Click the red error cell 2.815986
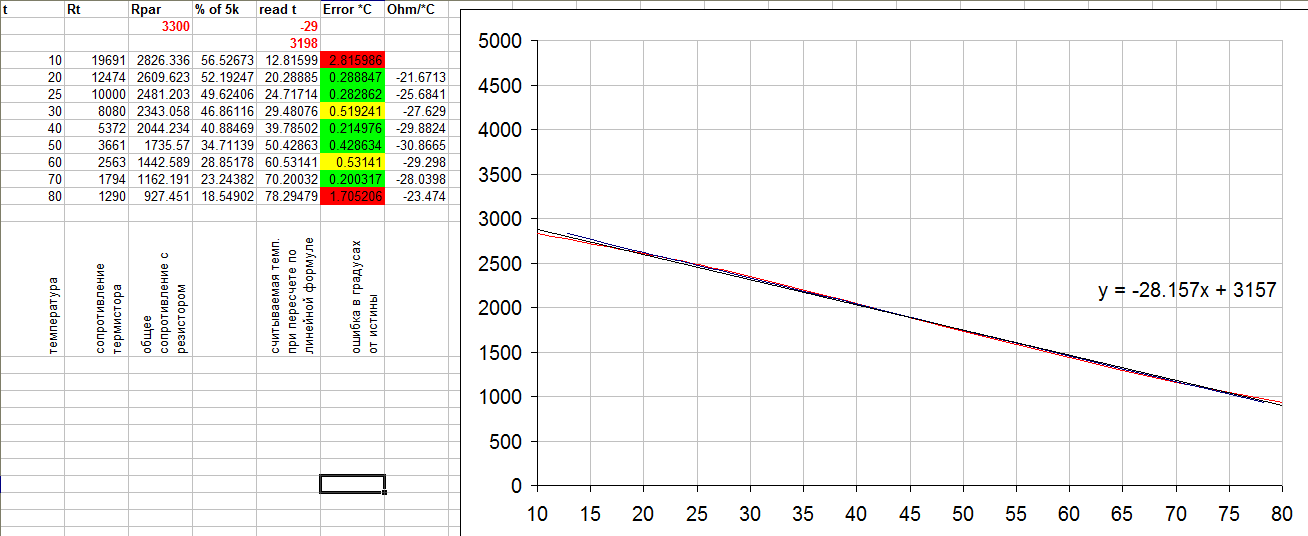The height and width of the screenshot is (536, 1308). coord(353,60)
